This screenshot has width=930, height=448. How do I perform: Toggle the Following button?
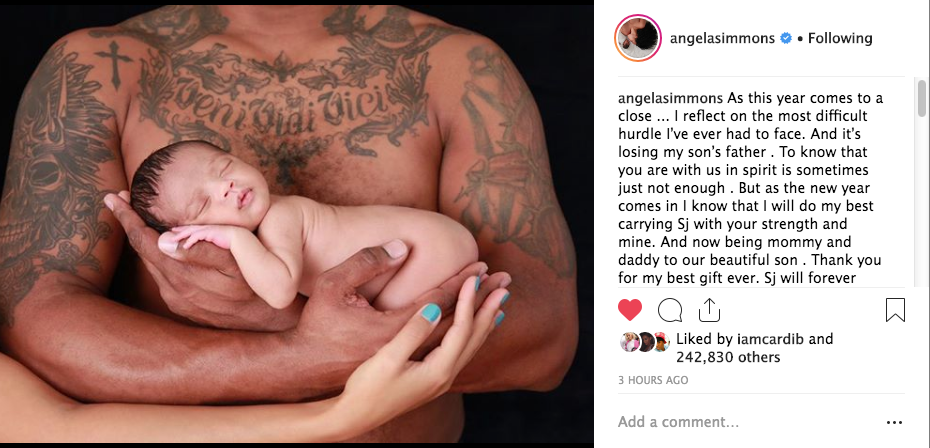(x=840, y=38)
